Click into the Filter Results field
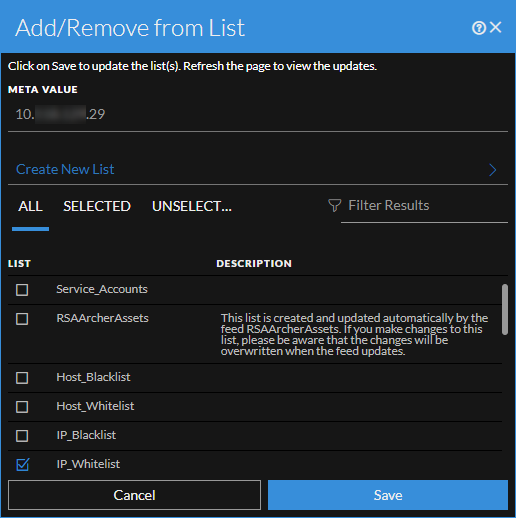Viewport: 516px width, 518px height. (x=424, y=206)
